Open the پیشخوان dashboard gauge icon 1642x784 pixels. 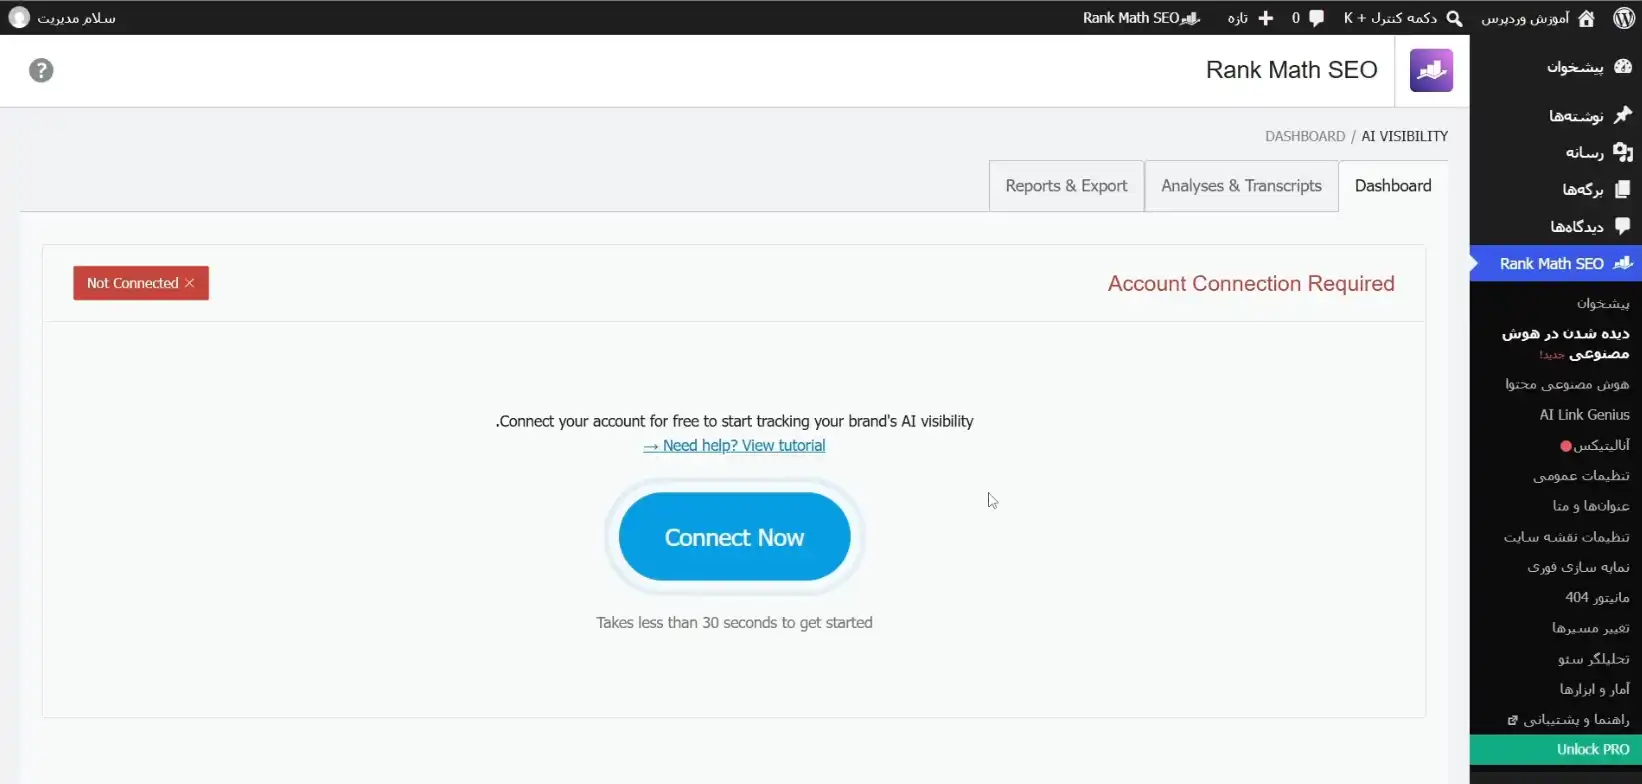tap(1622, 67)
